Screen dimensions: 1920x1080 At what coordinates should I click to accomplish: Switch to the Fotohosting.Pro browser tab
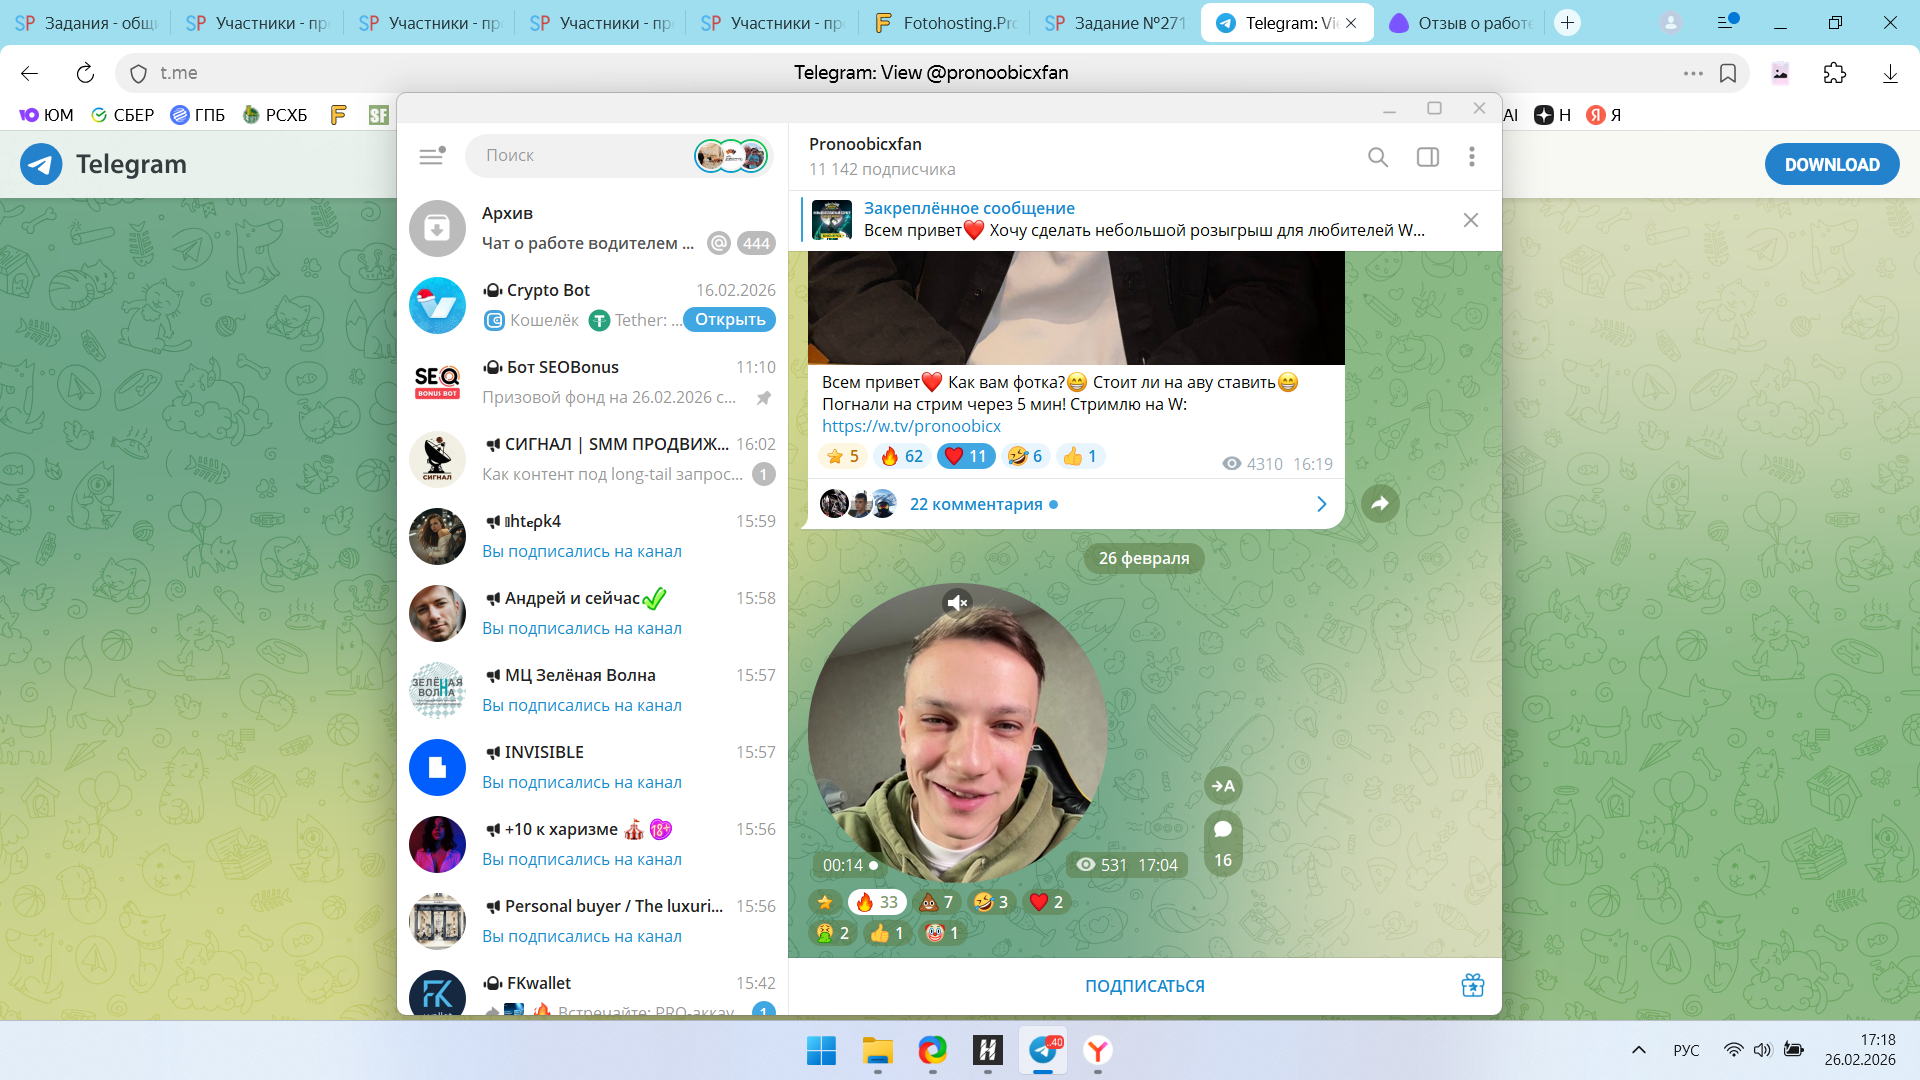pos(945,23)
